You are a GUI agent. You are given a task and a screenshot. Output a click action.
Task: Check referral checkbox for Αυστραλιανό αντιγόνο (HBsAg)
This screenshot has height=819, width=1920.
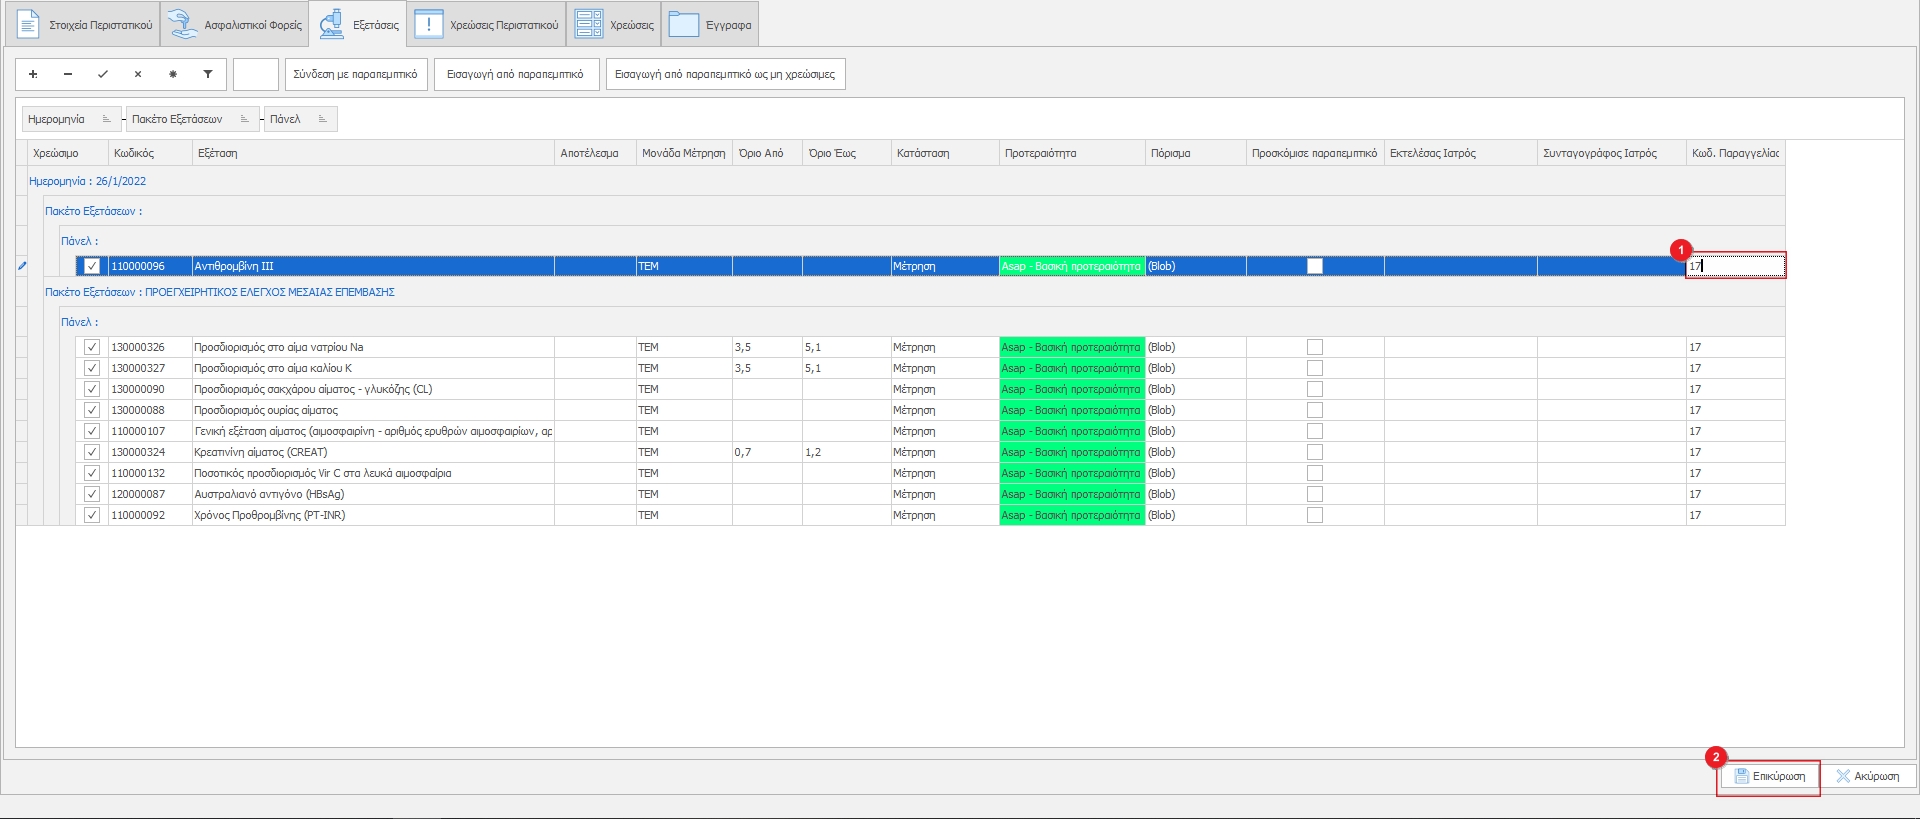[x=1315, y=494]
